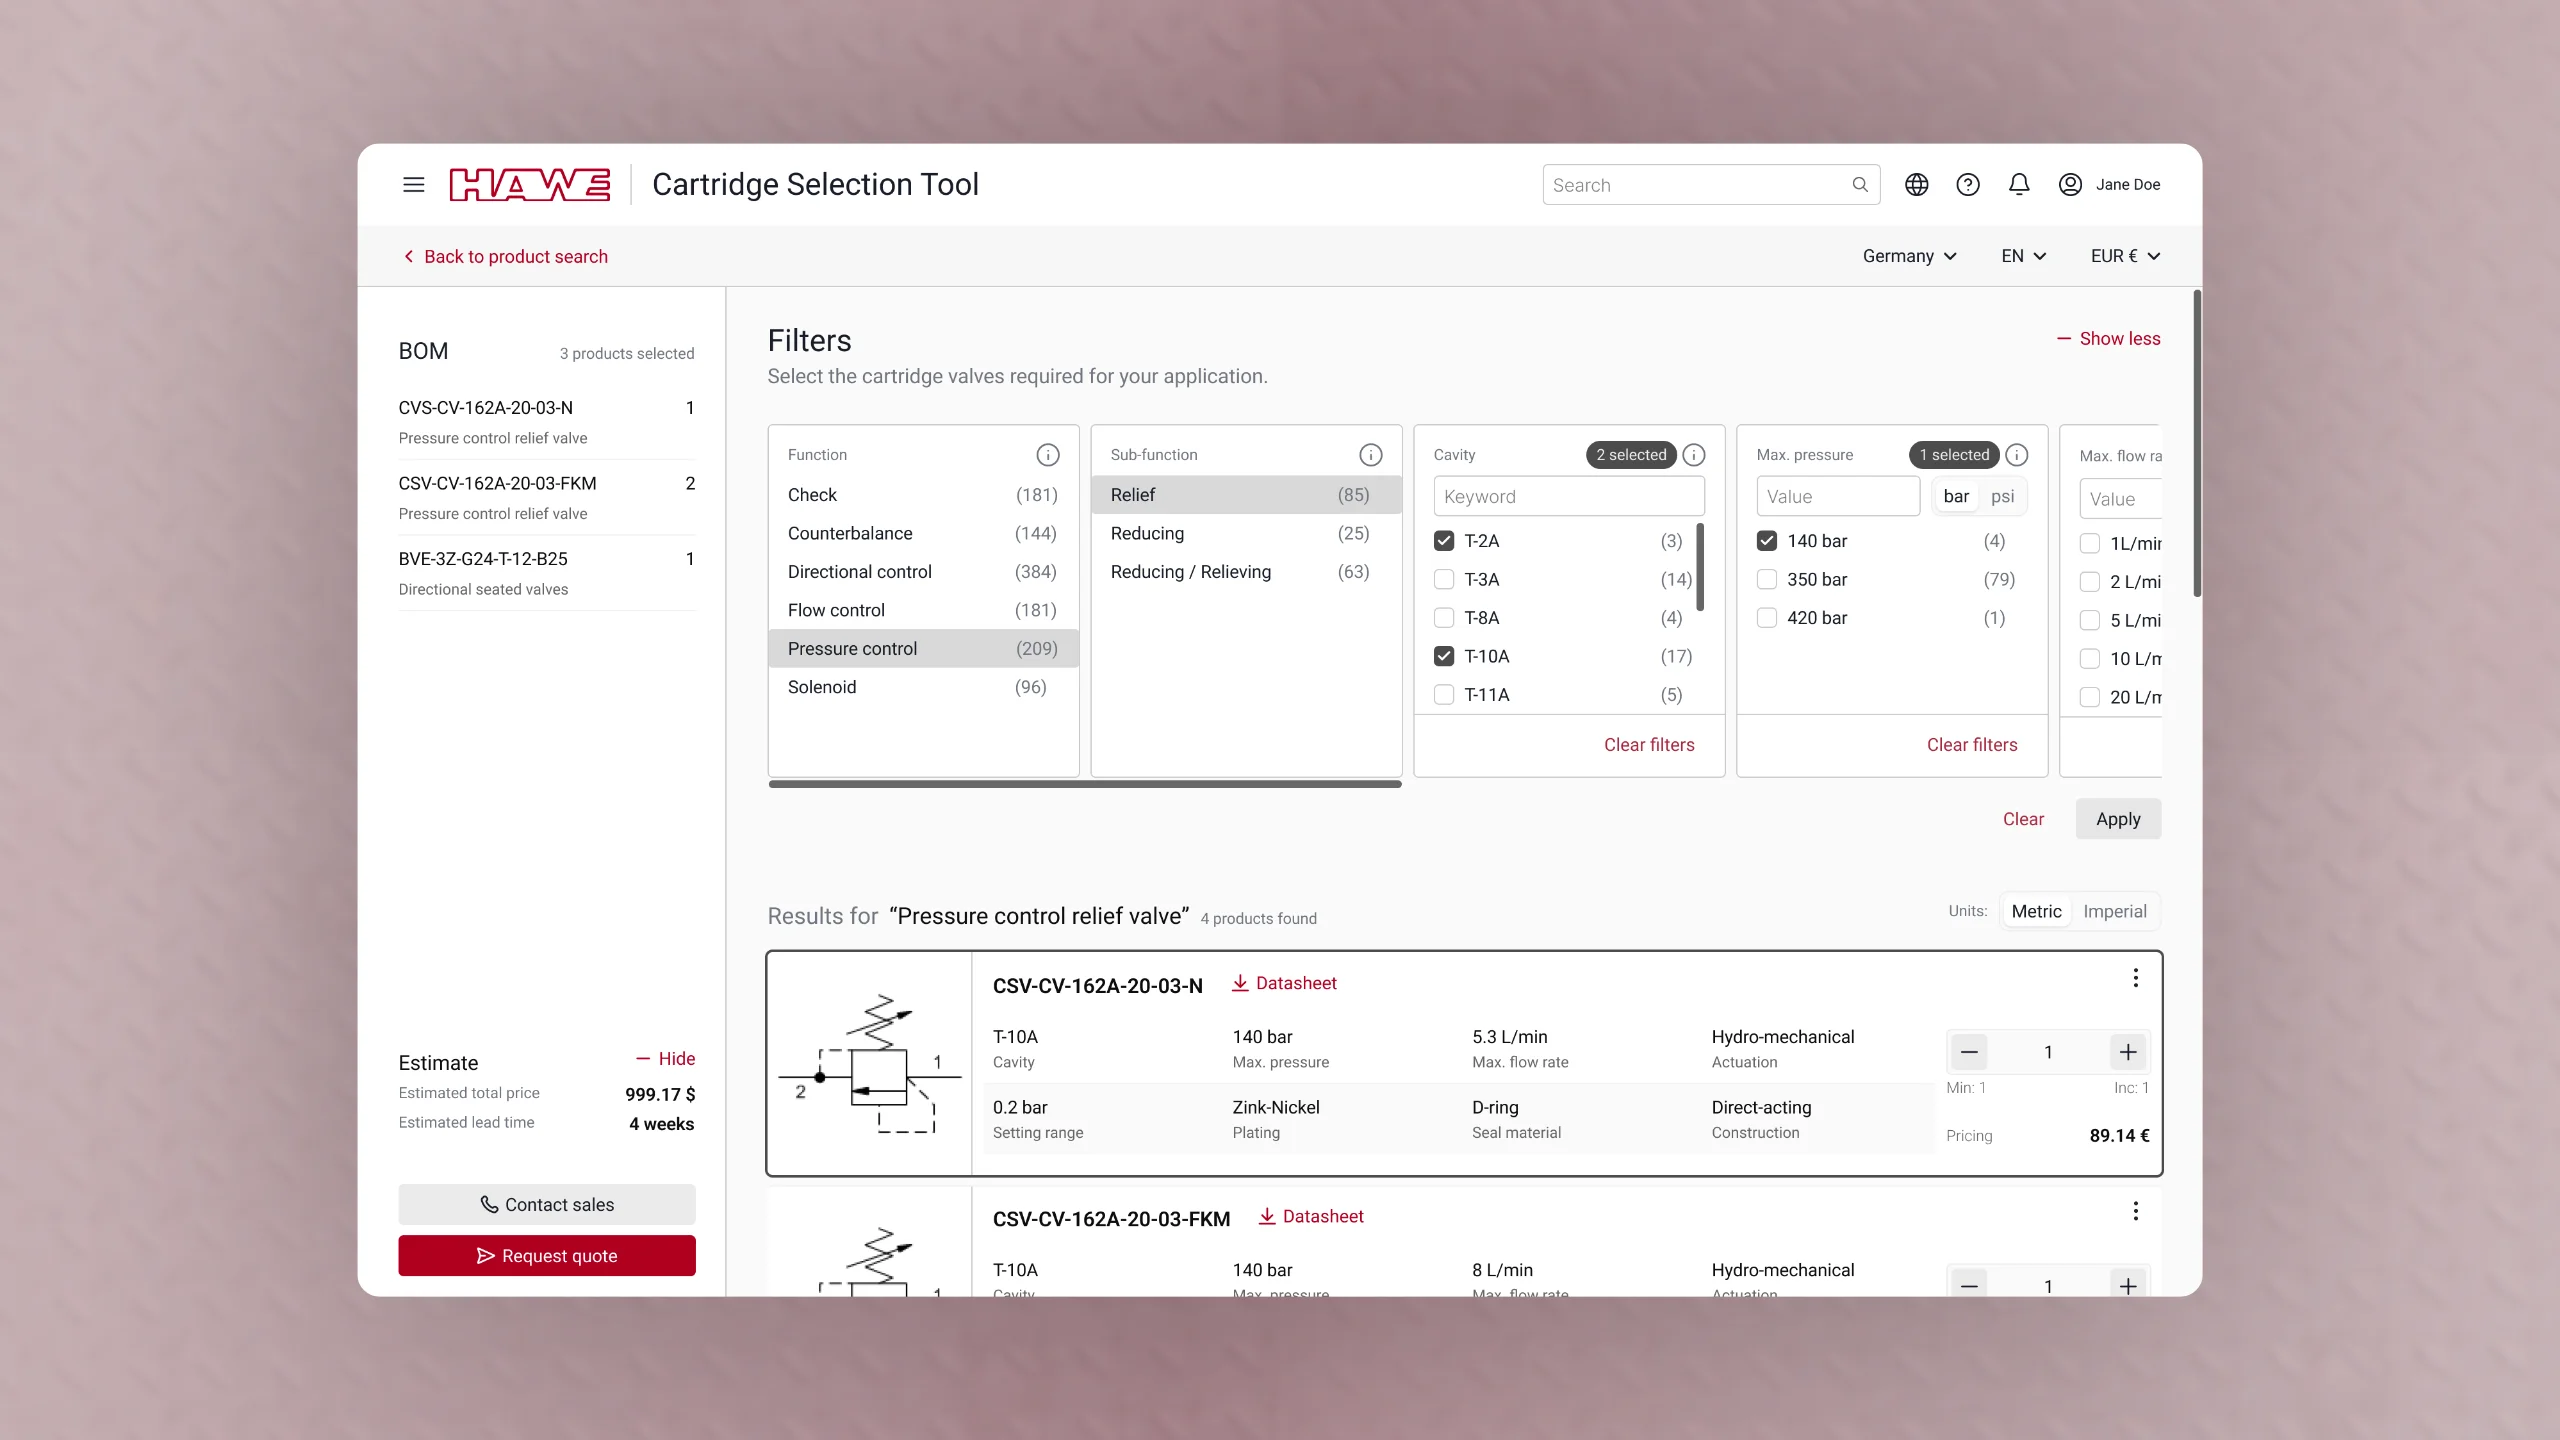Open the globe language icon
This screenshot has height=1440, width=2560.
tap(1916, 185)
